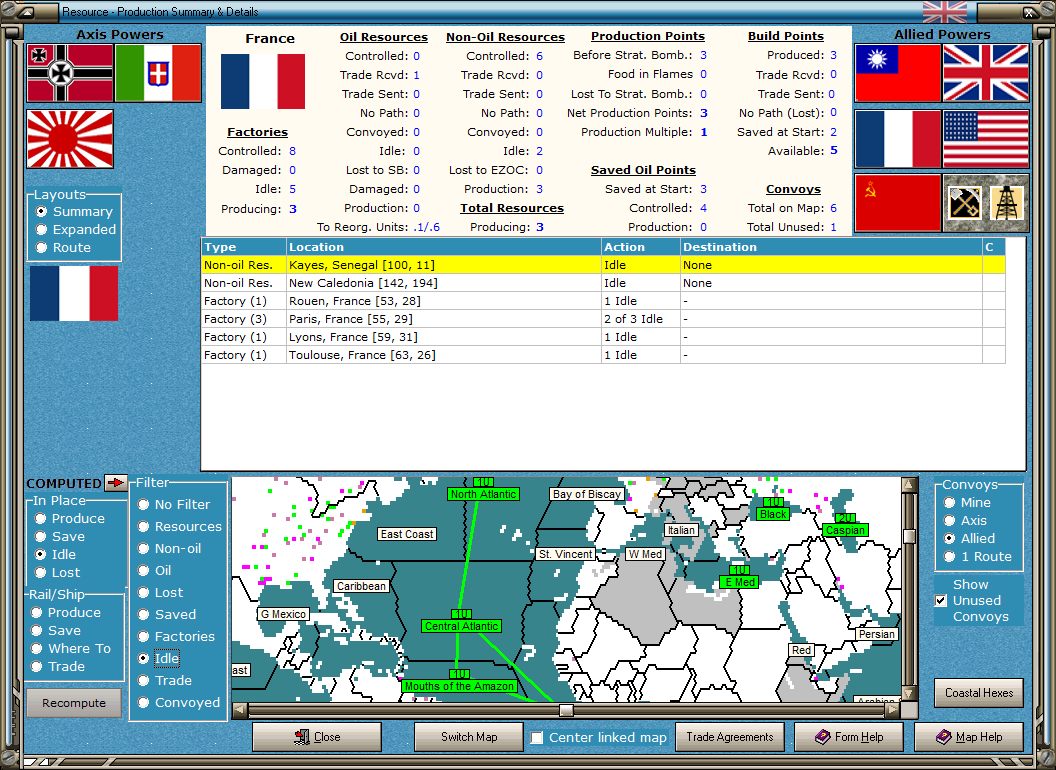Click the Recompute button
This screenshot has height=770, width=1056.
(74, 703)
